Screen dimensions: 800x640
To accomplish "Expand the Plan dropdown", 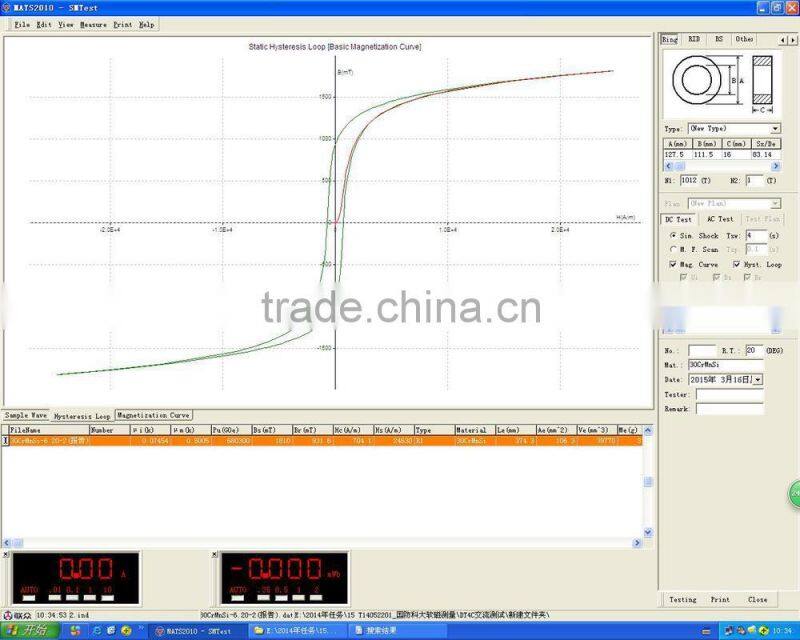I will 775,201.
